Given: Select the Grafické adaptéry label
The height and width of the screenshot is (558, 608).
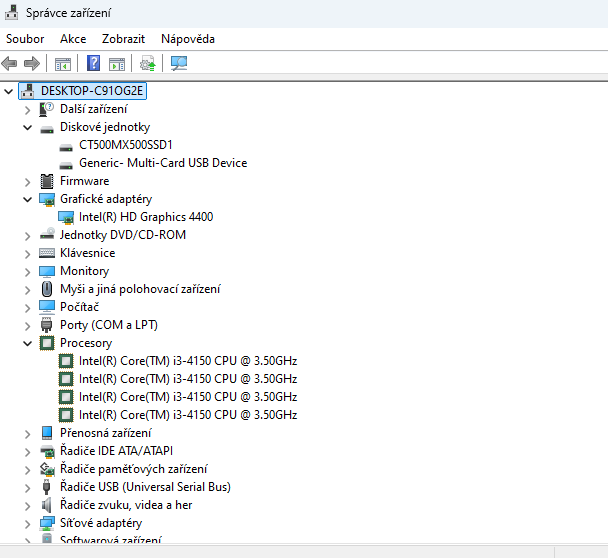Looking at the screenshot, I should [106, 199].
